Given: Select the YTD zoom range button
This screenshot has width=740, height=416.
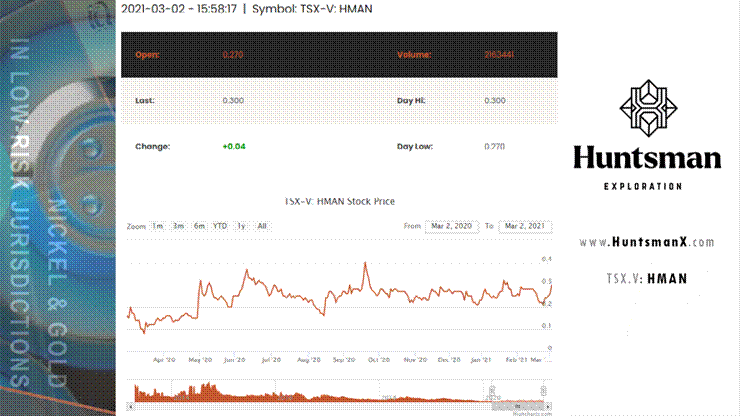Looking at the screenshot, I should [x=220, y=226].
